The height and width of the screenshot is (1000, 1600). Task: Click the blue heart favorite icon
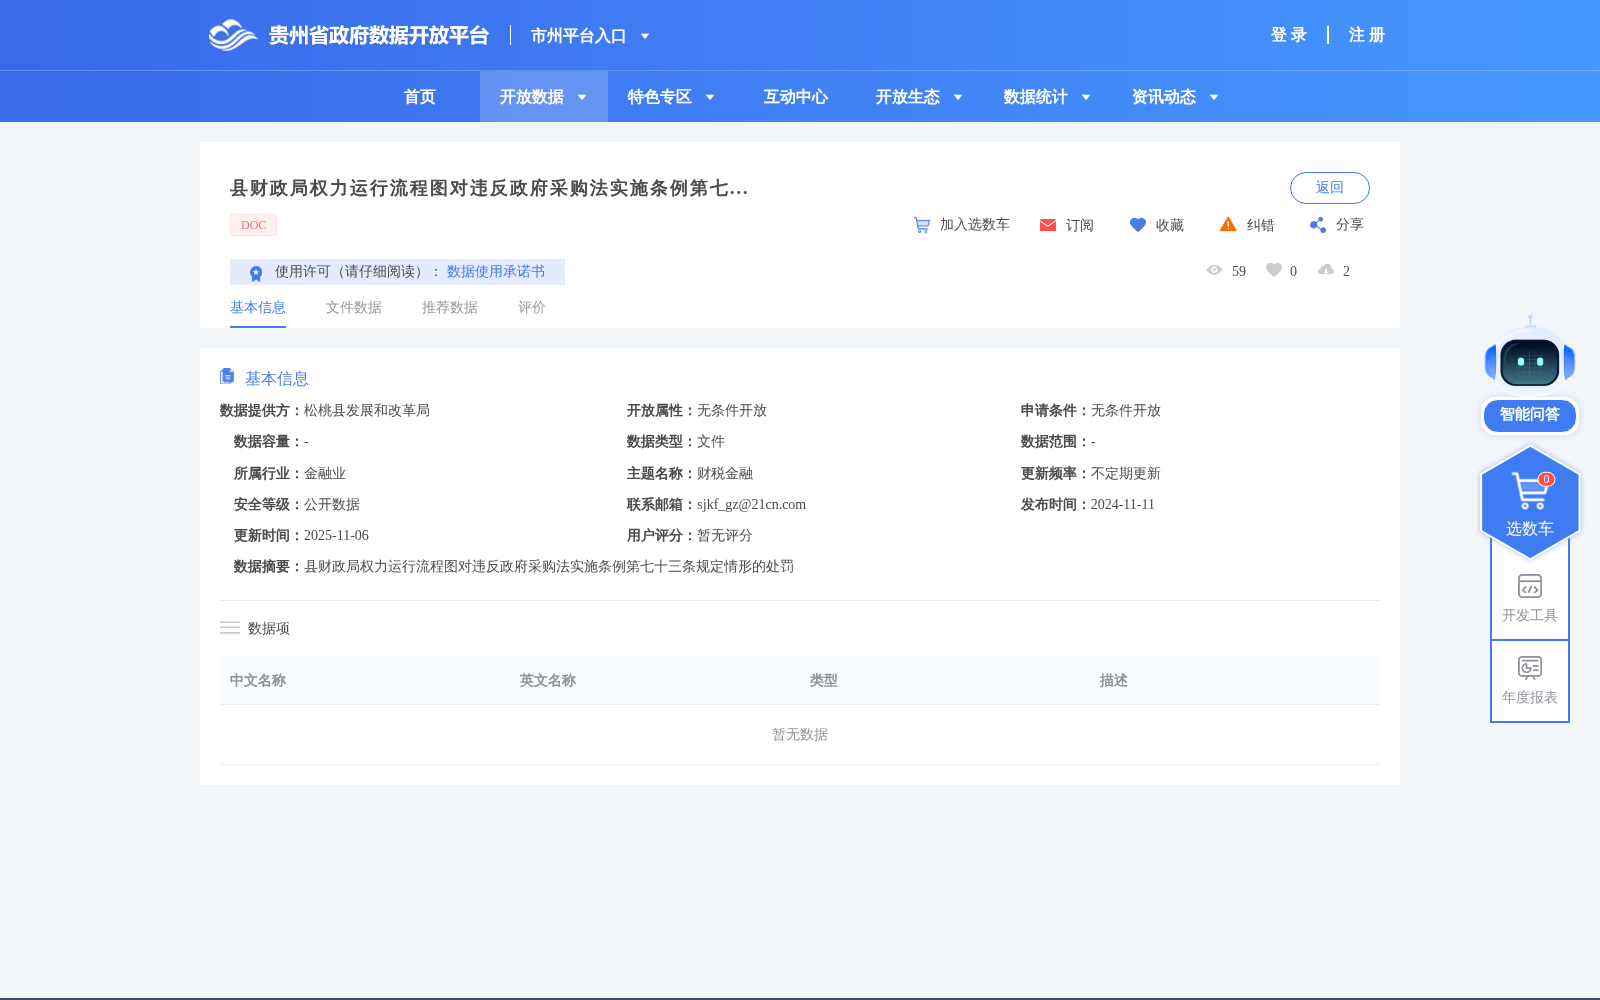coord(1138,225)
